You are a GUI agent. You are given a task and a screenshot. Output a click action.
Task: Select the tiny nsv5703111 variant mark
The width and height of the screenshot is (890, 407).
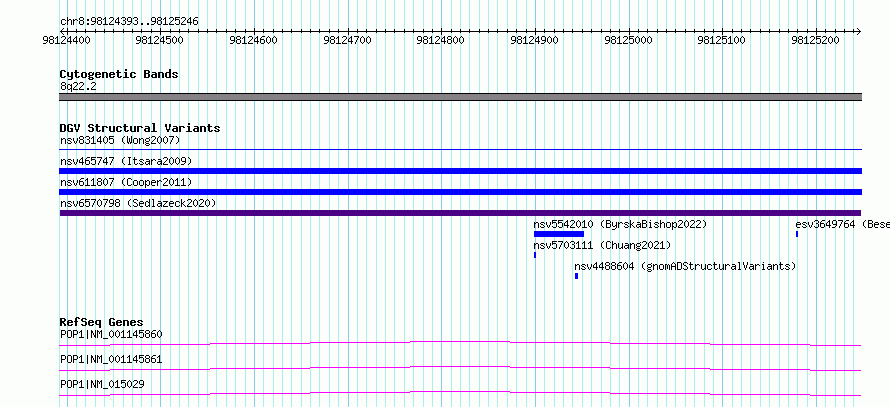(535, 255)
